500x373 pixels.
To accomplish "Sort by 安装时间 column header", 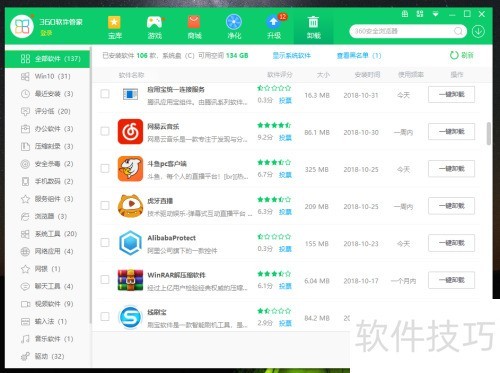I will [x=367, y=75].
